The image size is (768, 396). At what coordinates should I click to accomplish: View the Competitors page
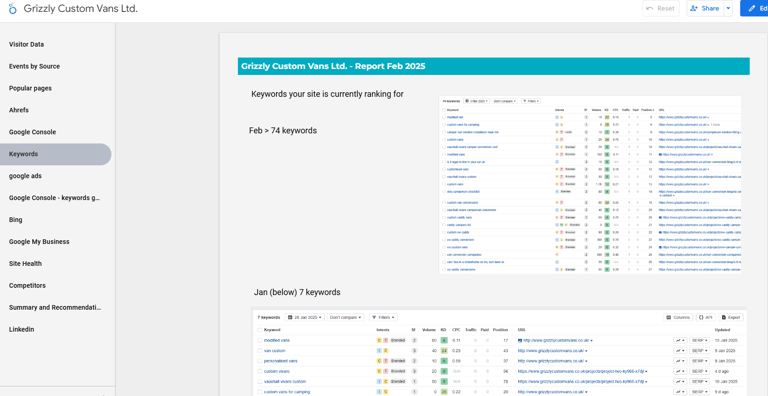(27, 285)
